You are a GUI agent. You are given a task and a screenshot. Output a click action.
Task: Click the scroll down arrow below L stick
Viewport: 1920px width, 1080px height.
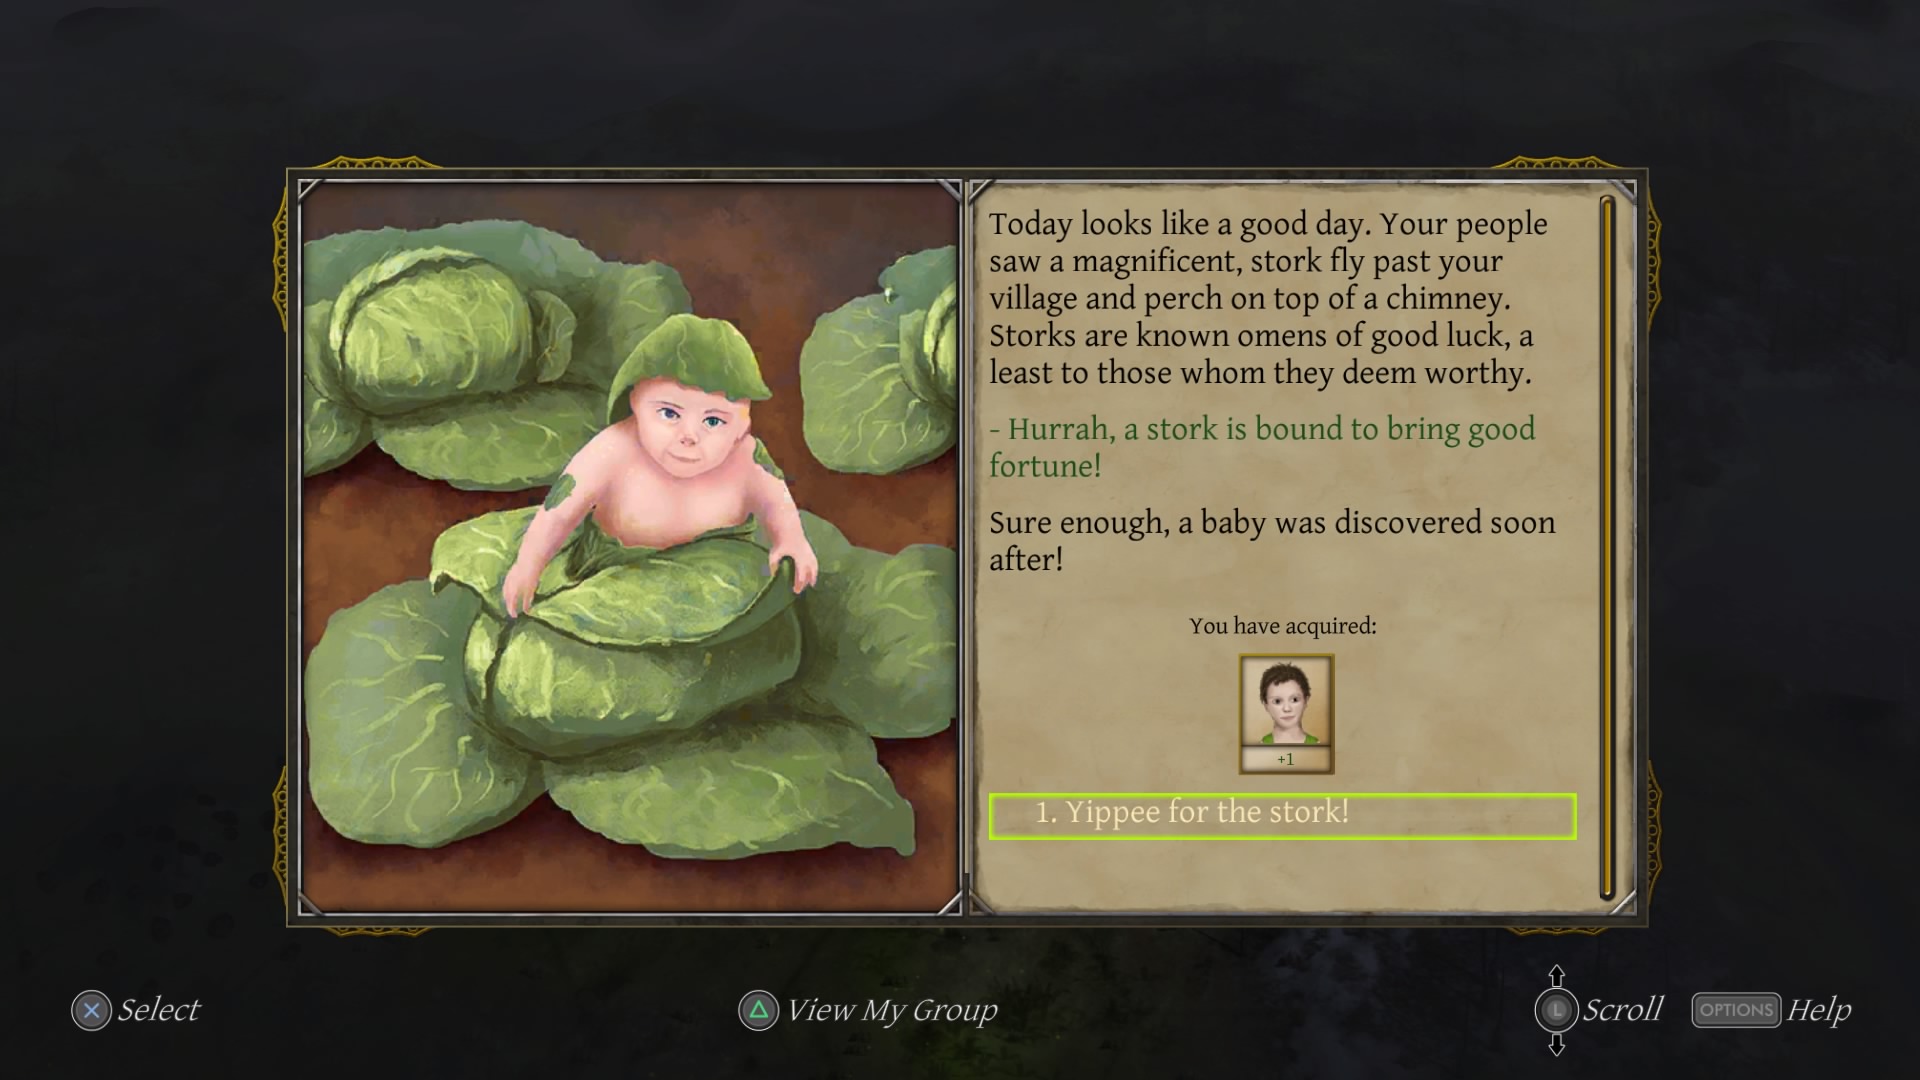(1556, 1045)
